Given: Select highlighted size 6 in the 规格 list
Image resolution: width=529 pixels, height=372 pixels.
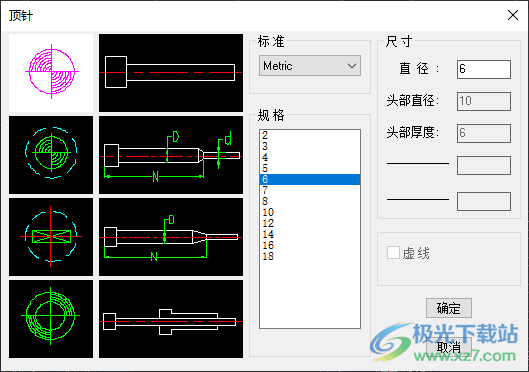Looking at the screenshot, I should coord(310,179).
